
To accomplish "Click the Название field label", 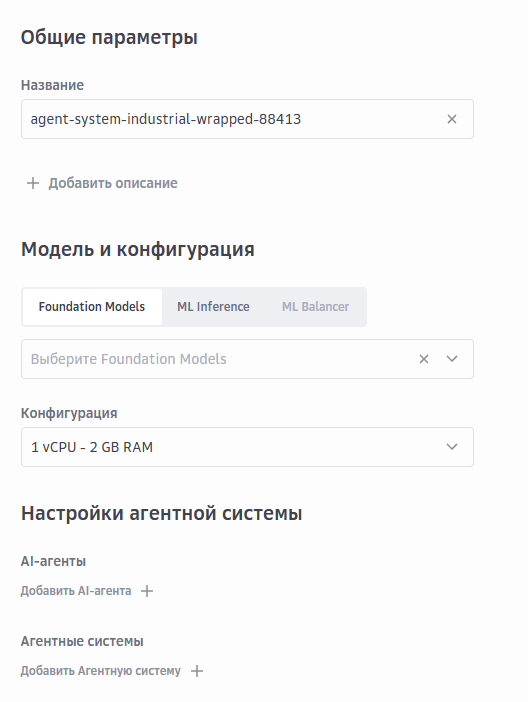I will tap(52, 85).
